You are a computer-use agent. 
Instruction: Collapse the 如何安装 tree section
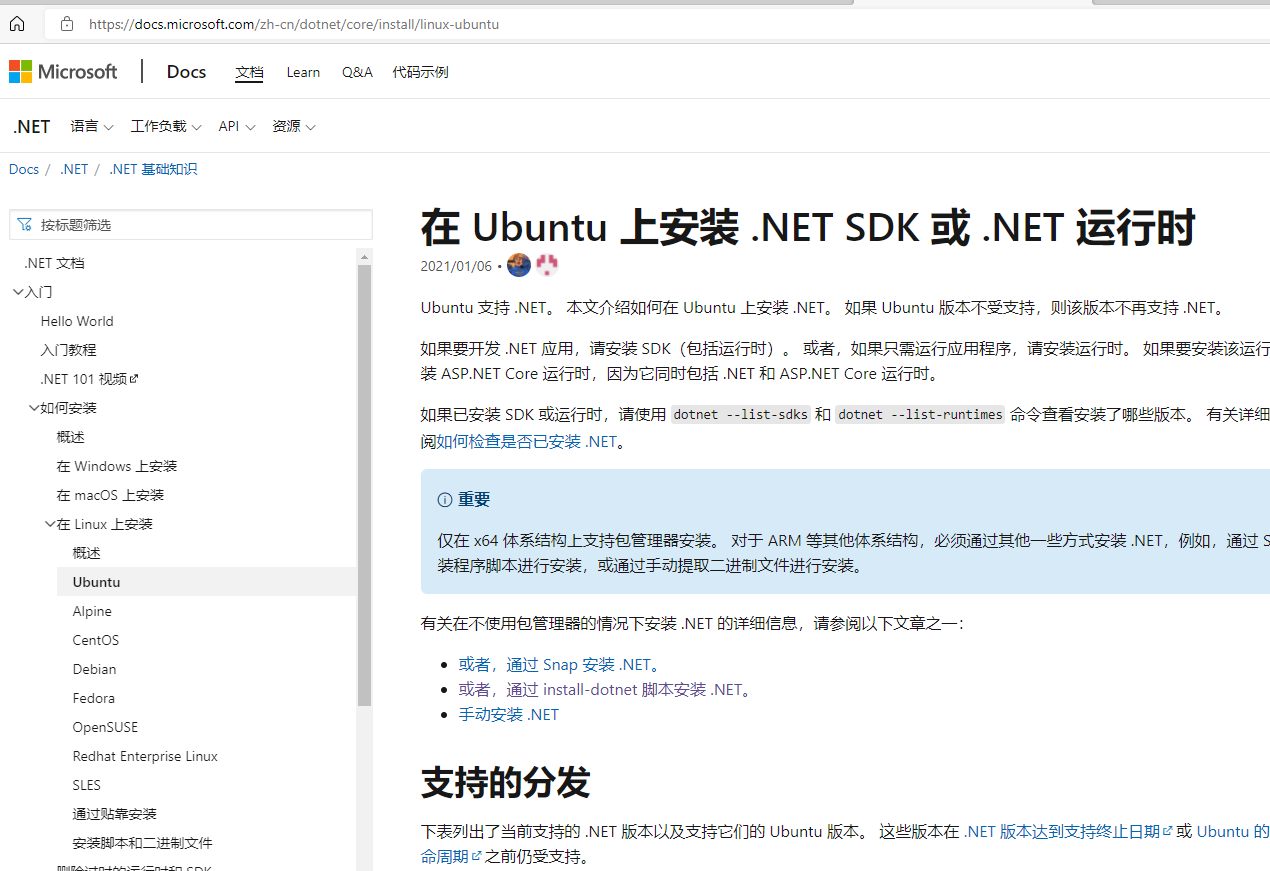[x=34, y=408]
